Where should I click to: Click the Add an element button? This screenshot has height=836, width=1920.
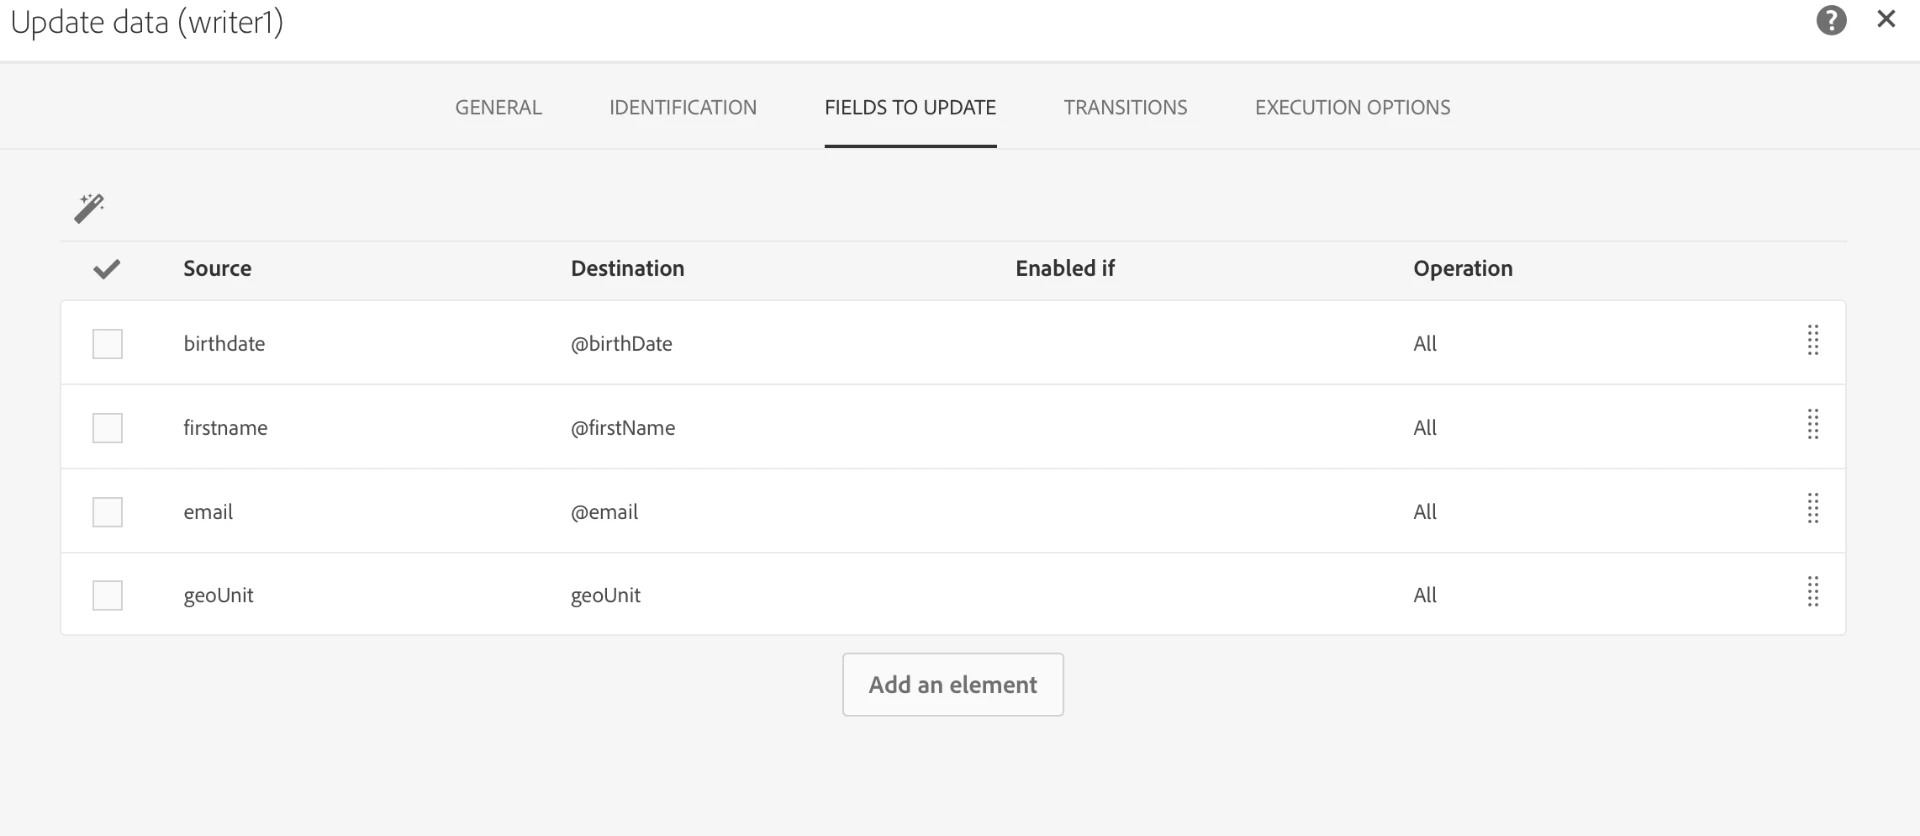click(x=952, y=685)
